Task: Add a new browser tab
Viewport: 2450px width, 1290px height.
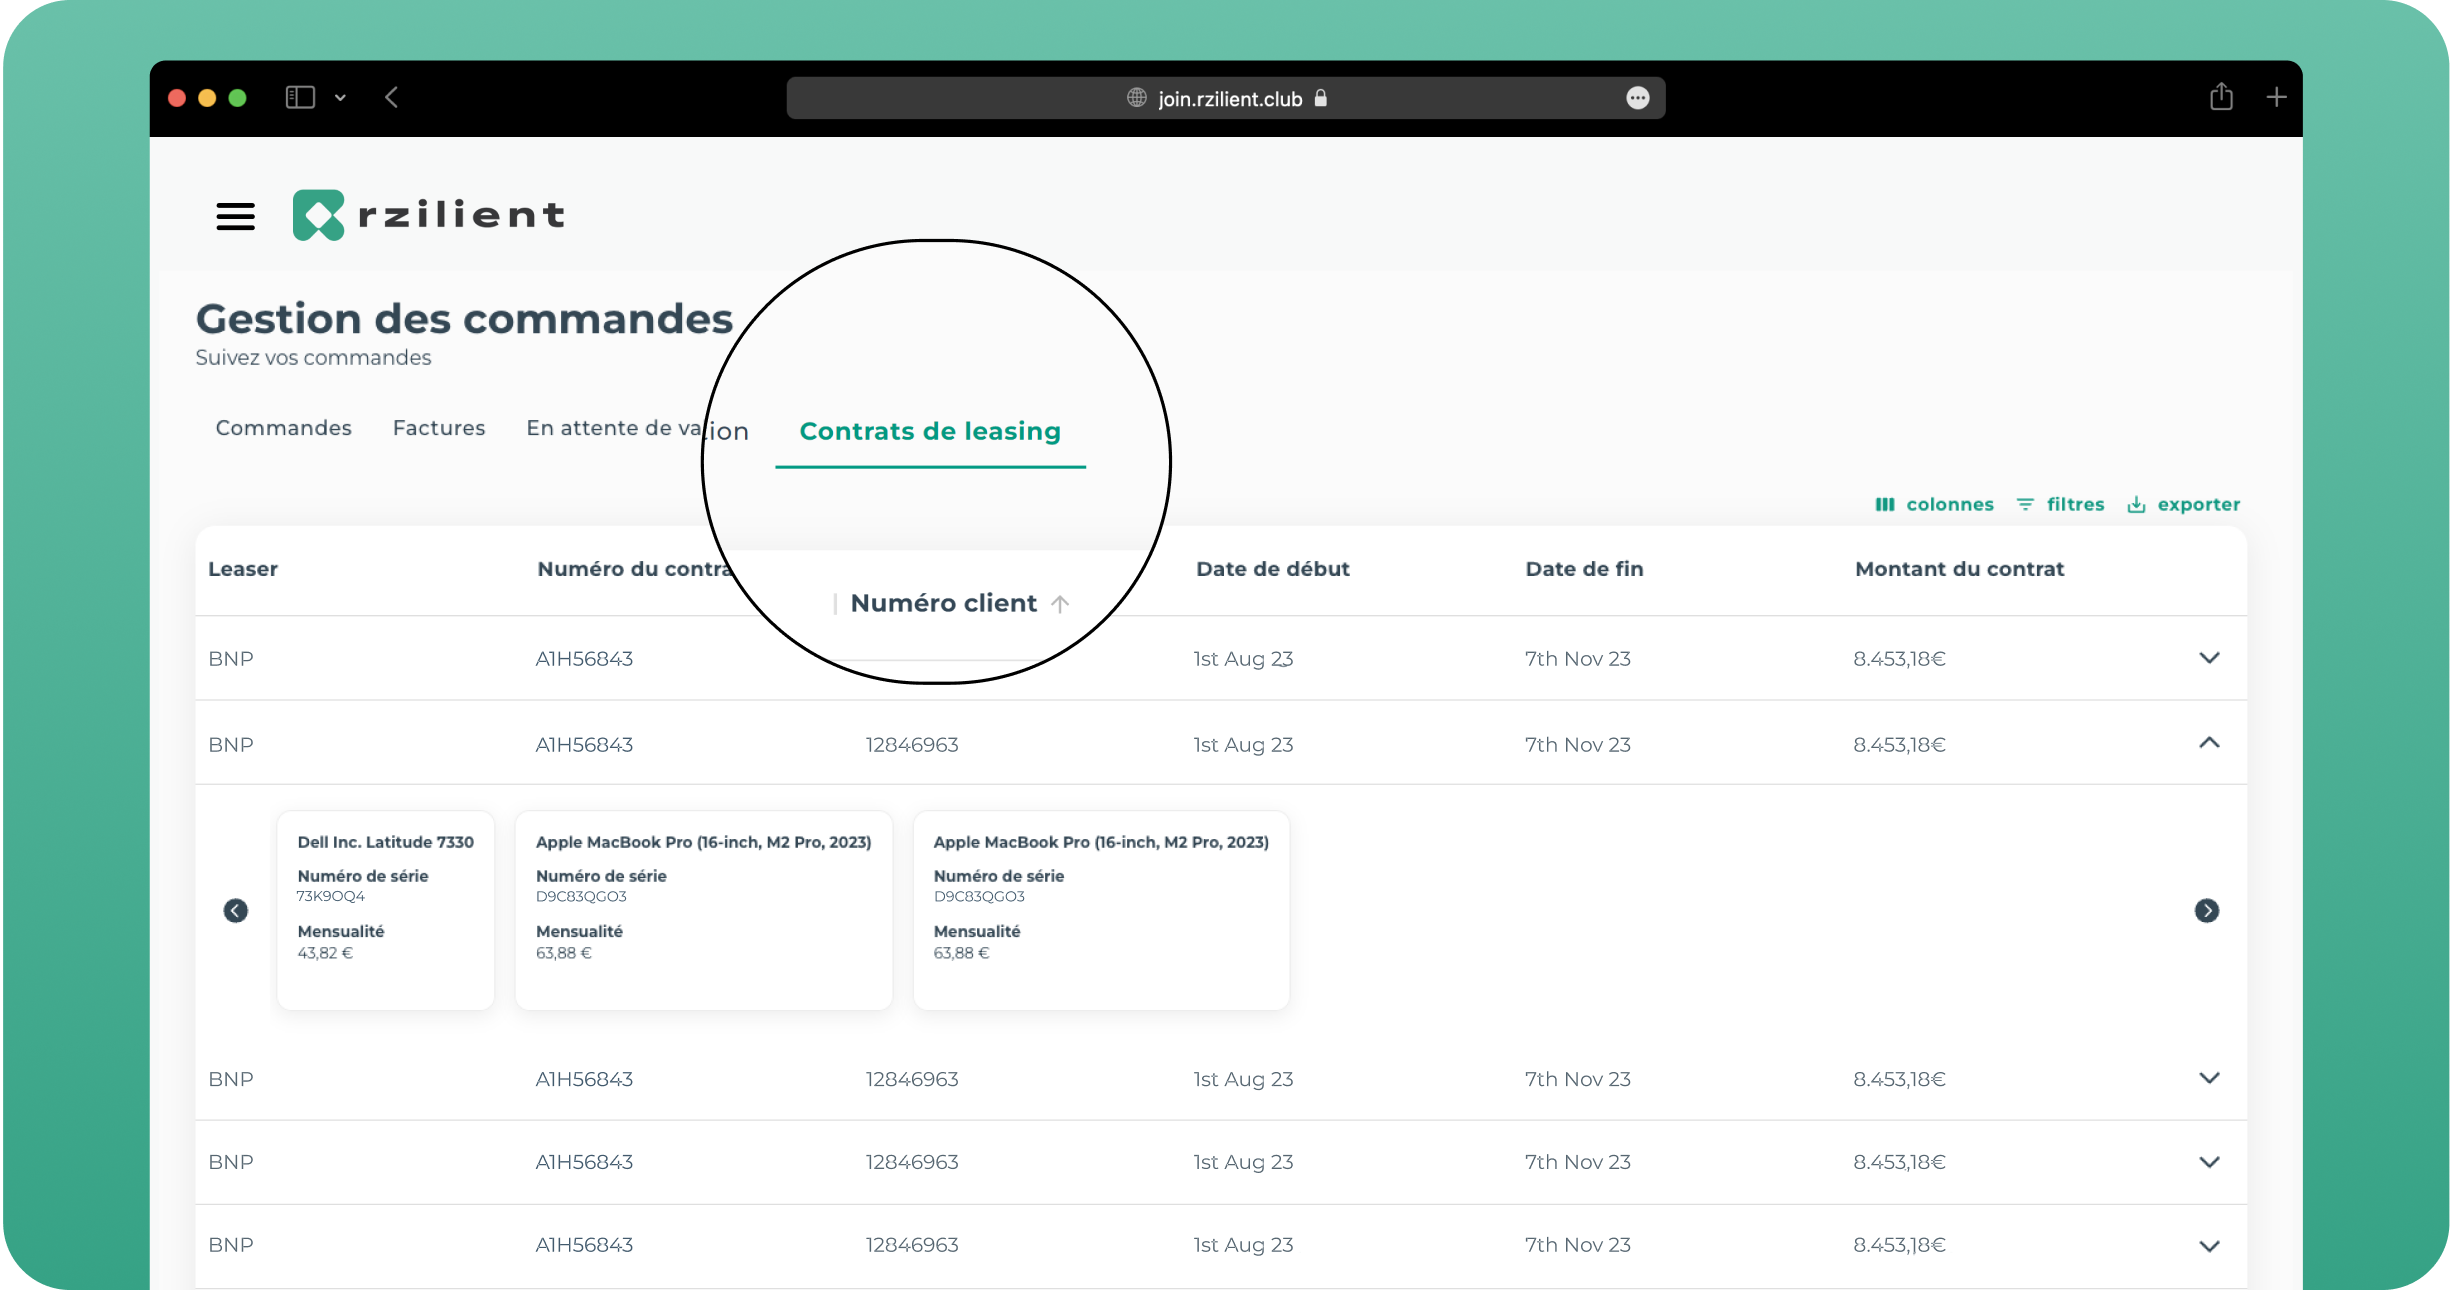Action: [x=2276, y=97]
